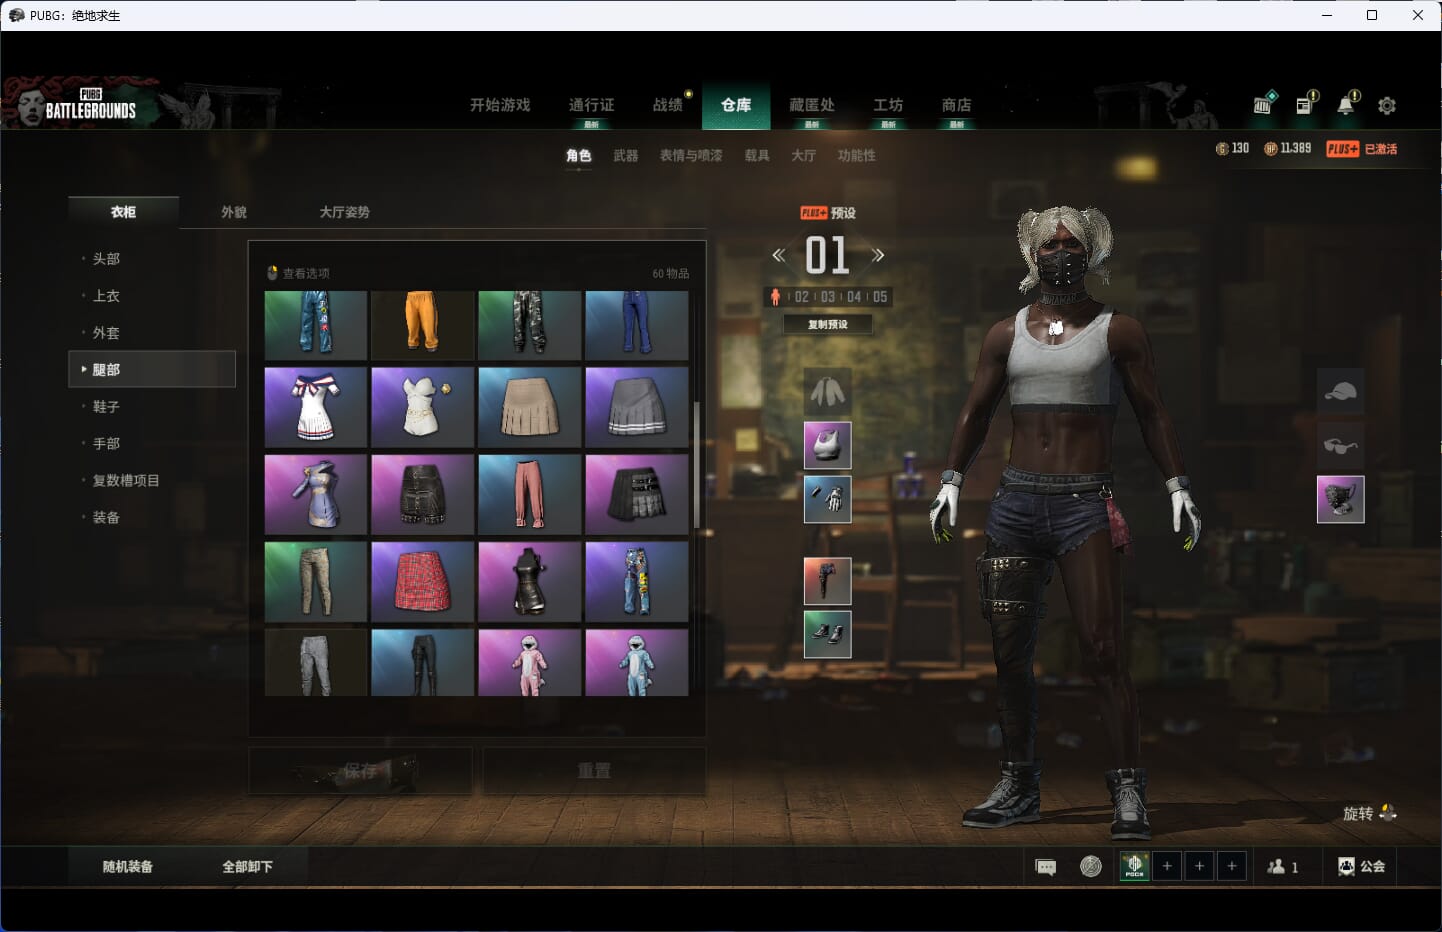Viewport: 1442px width, 932px height.
Task: Select the sailor dress item
Action: pos(315,408)
